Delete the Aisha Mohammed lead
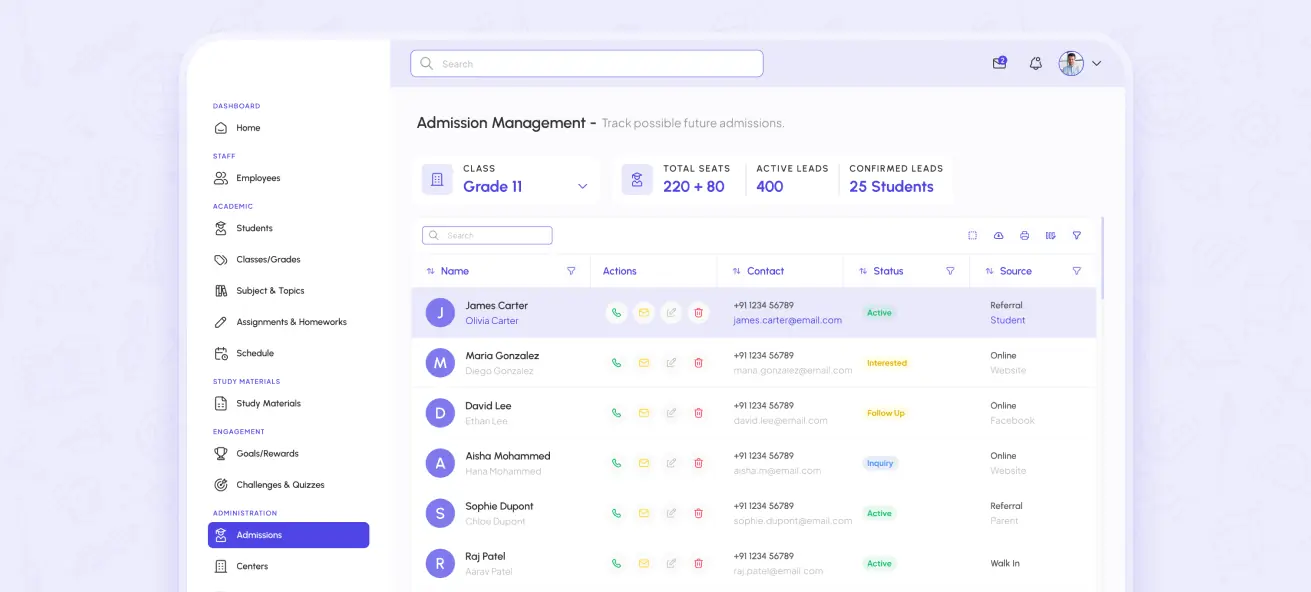1311x592 pixels. [698, 463]
